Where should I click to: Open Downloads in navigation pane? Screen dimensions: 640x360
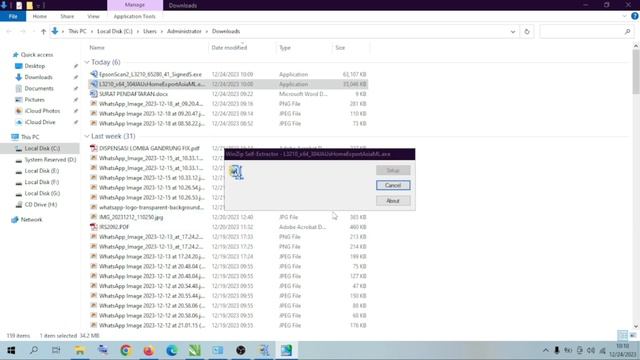click(x=38, y=77)
